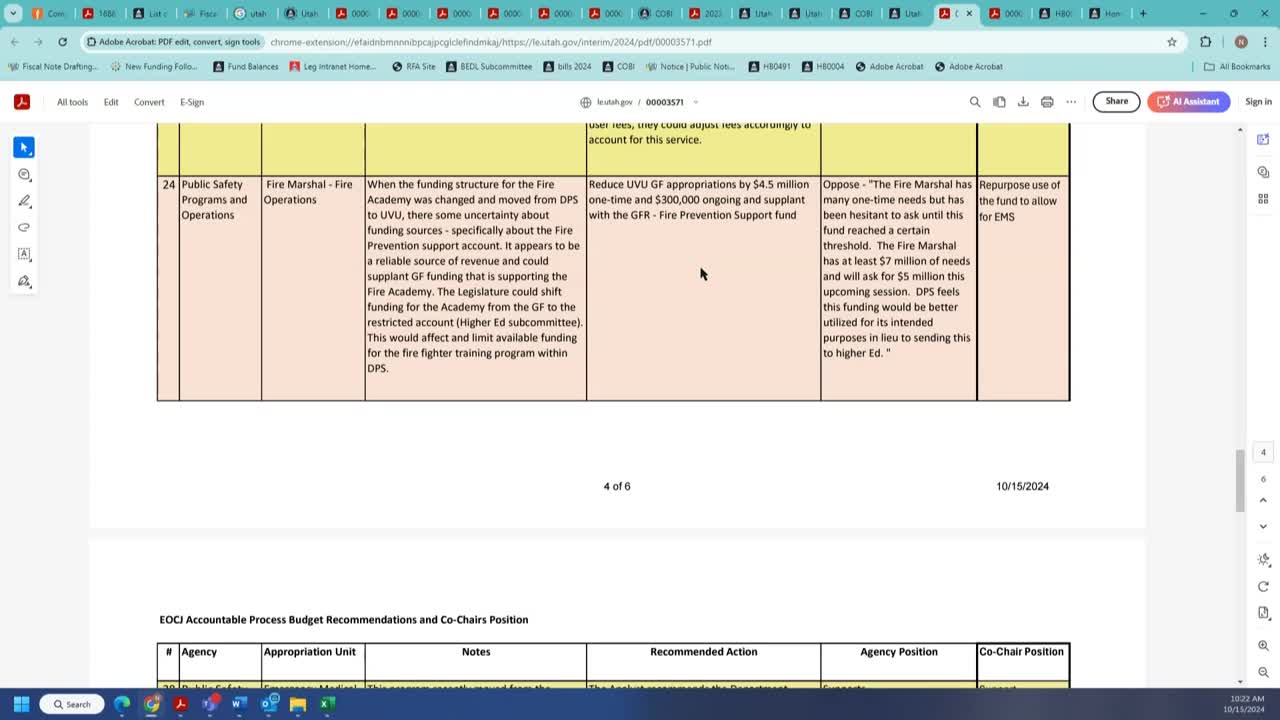Click the Share button
This screenshot has width=1280, height=720.
click(1116, 101)
